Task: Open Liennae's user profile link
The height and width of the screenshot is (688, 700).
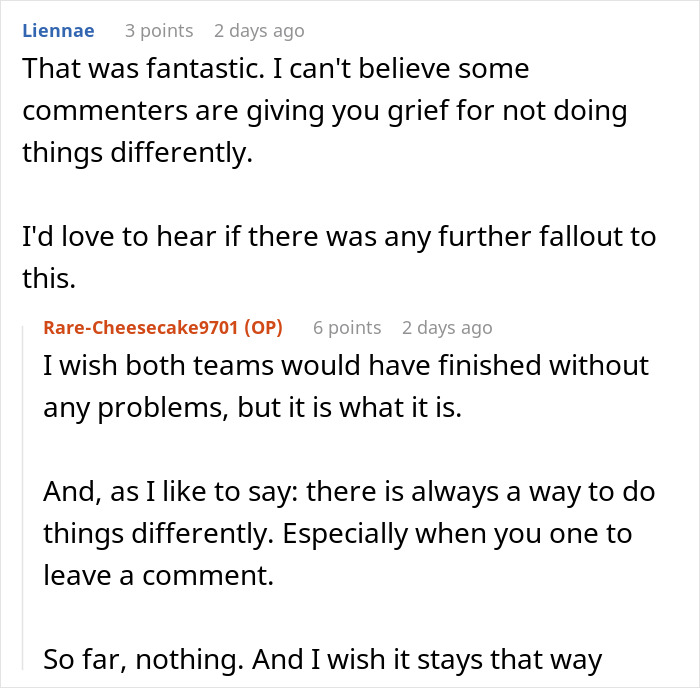Action: 58,31
